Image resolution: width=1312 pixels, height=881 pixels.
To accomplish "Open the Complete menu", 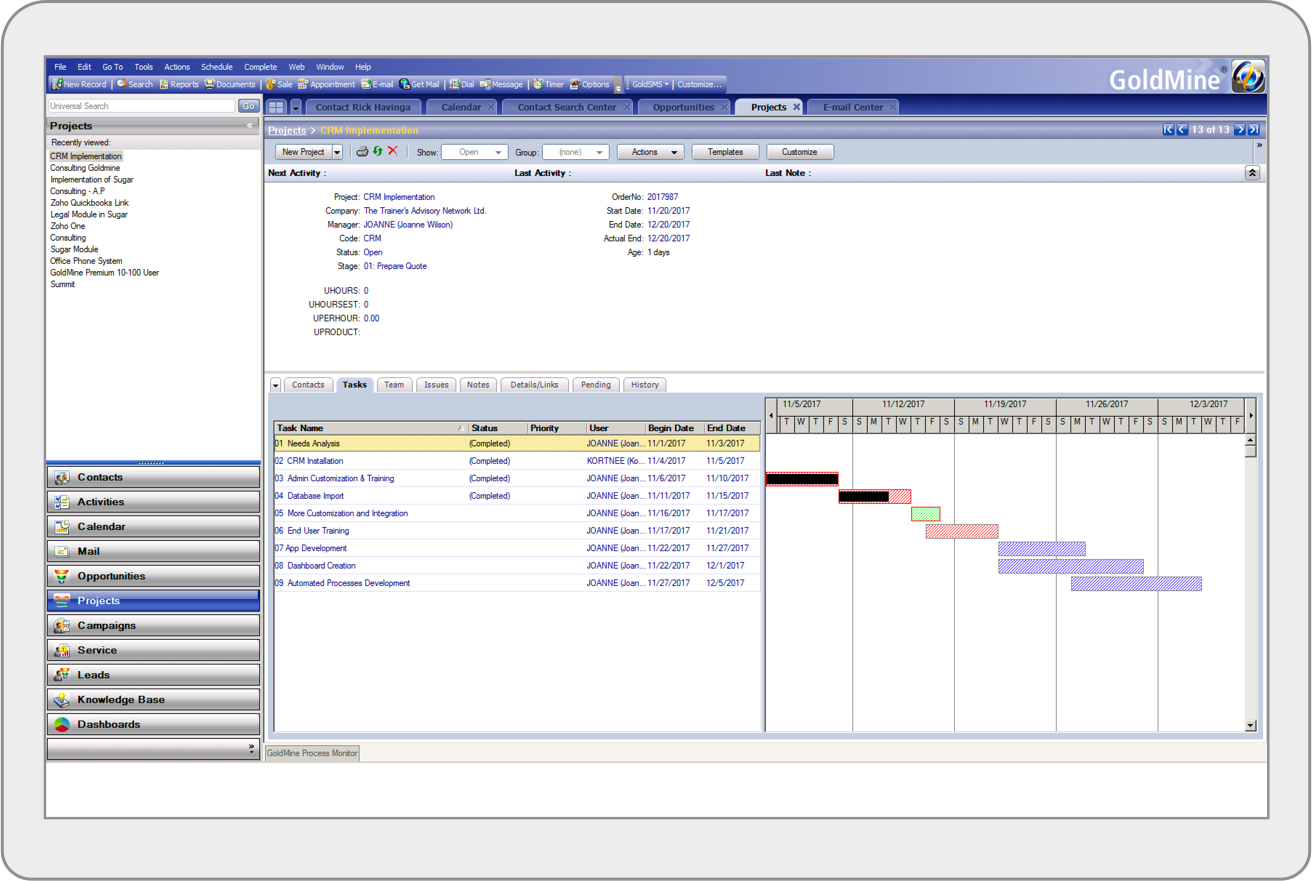I will [260, 67].
